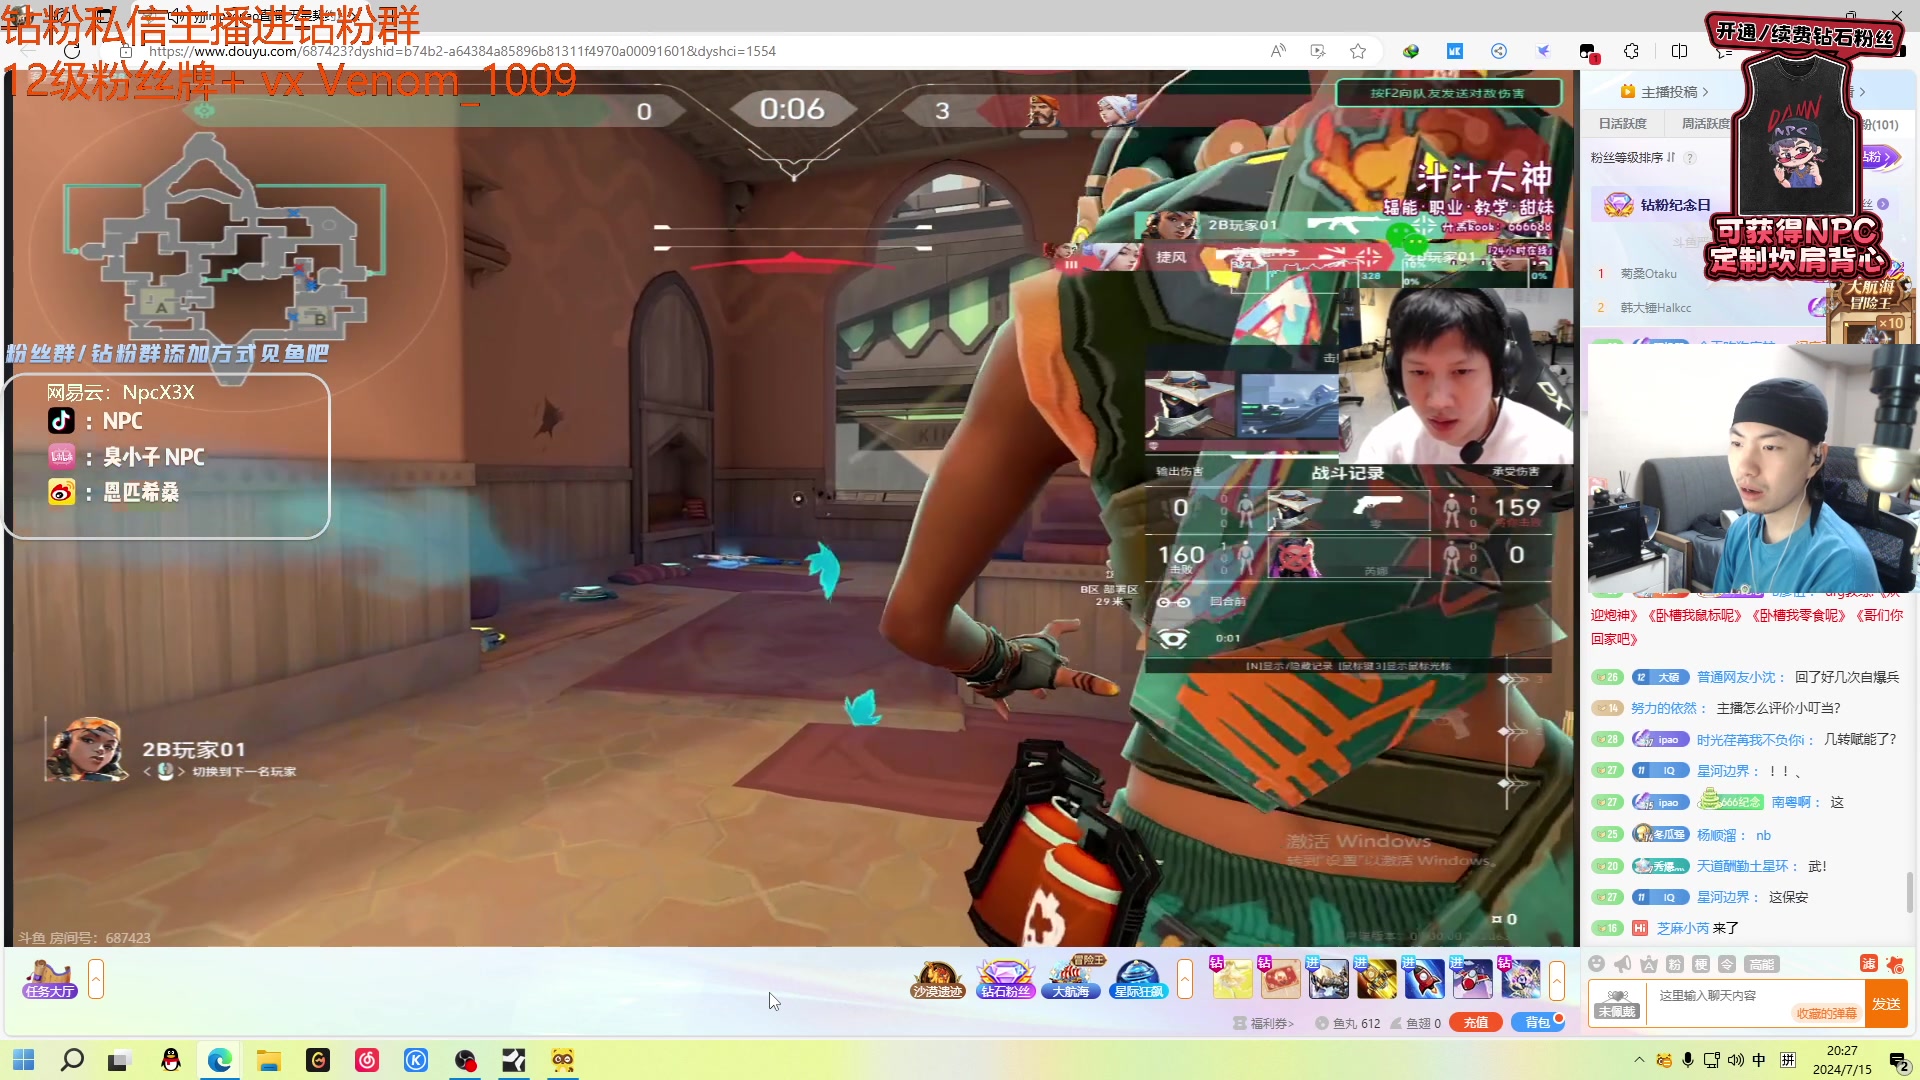Image resolution: width=1920 pixels, height=1080 pixels.
Task: Expand the activity list arrow beside 星际狂飙
Action: (1185, 979)
